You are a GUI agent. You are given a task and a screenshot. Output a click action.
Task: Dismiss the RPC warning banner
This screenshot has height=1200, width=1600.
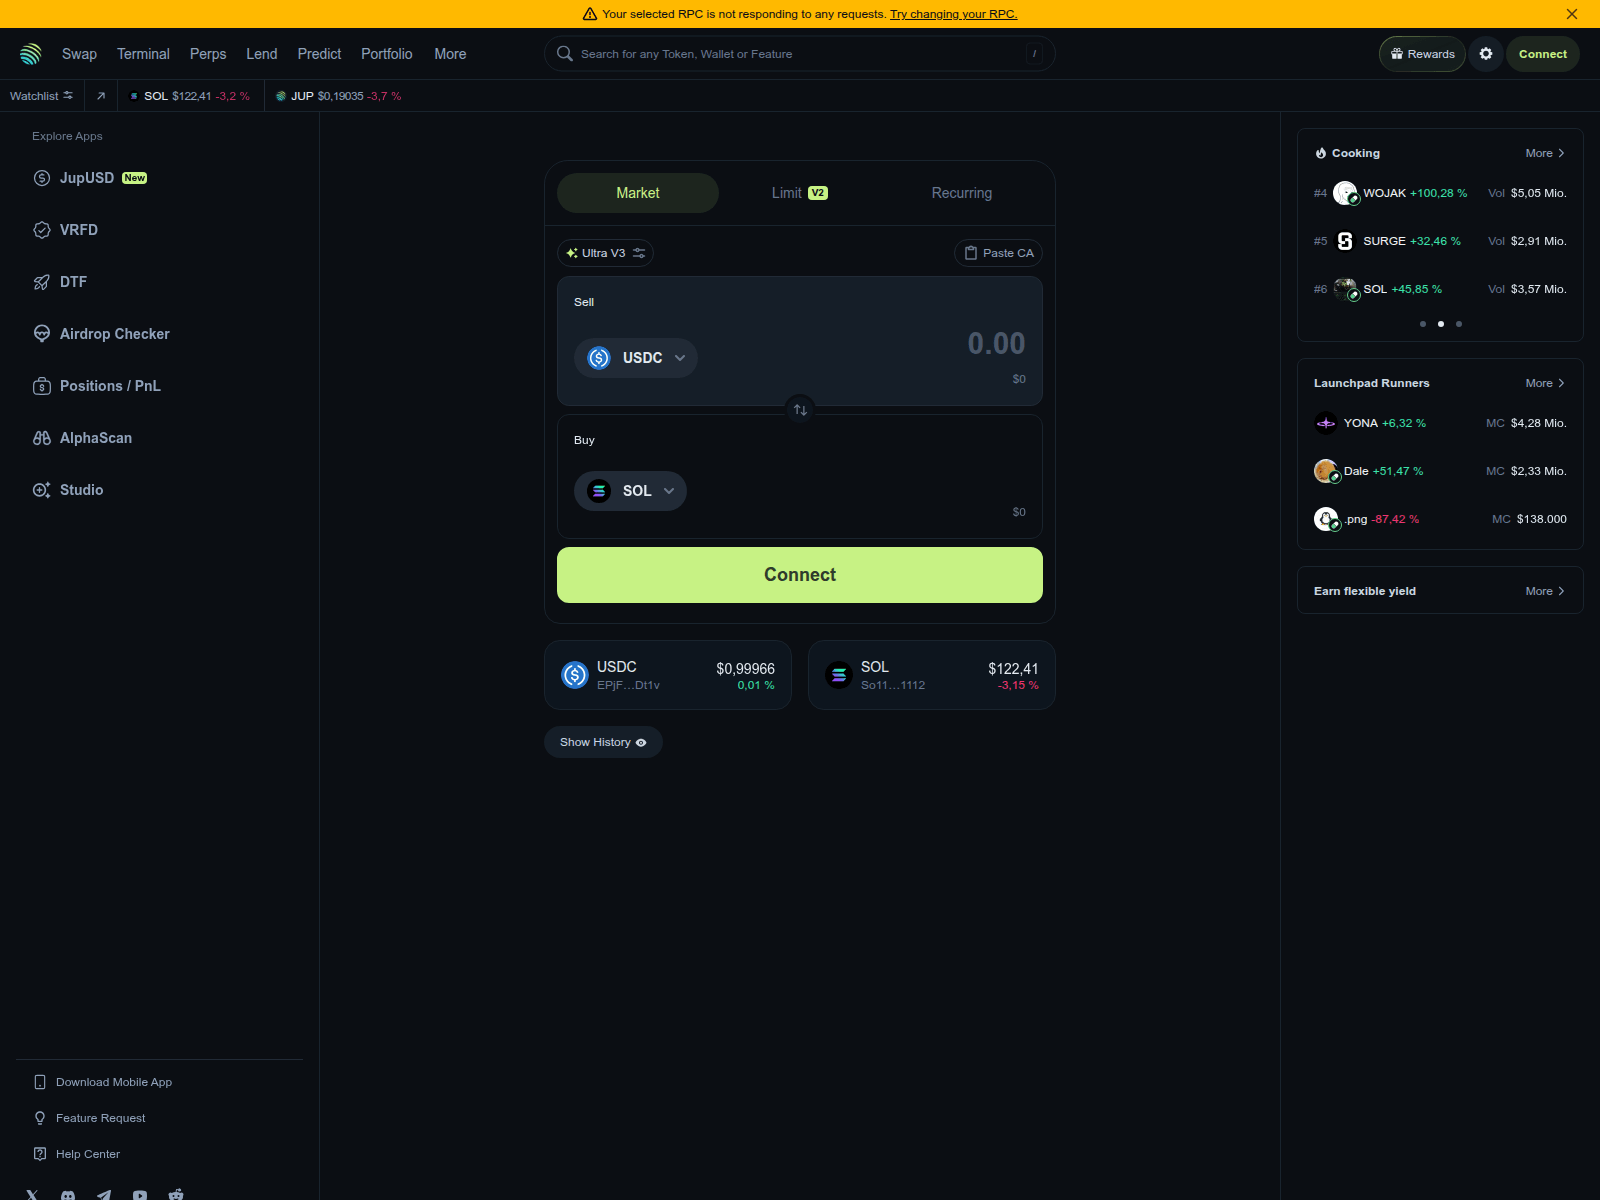[1572, 14]
